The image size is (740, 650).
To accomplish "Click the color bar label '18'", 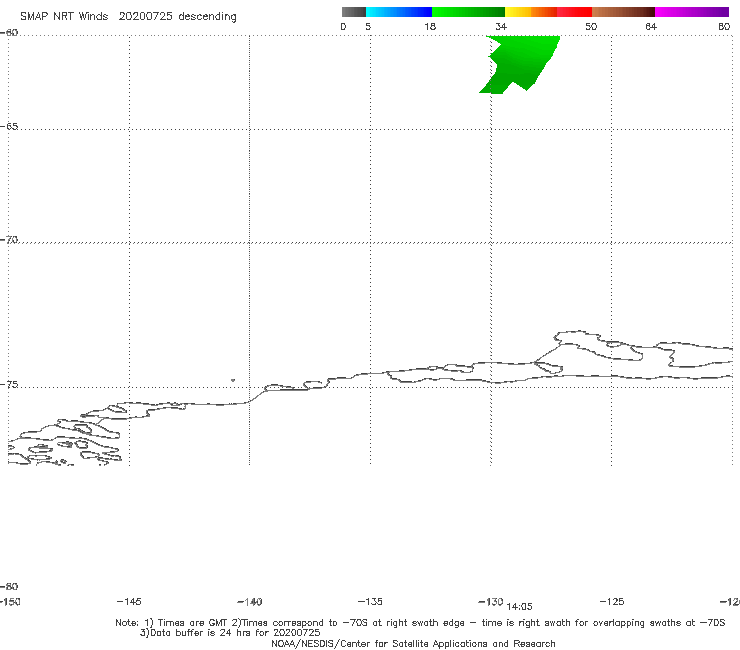I will pyautogui.click(x=429, y=26).
